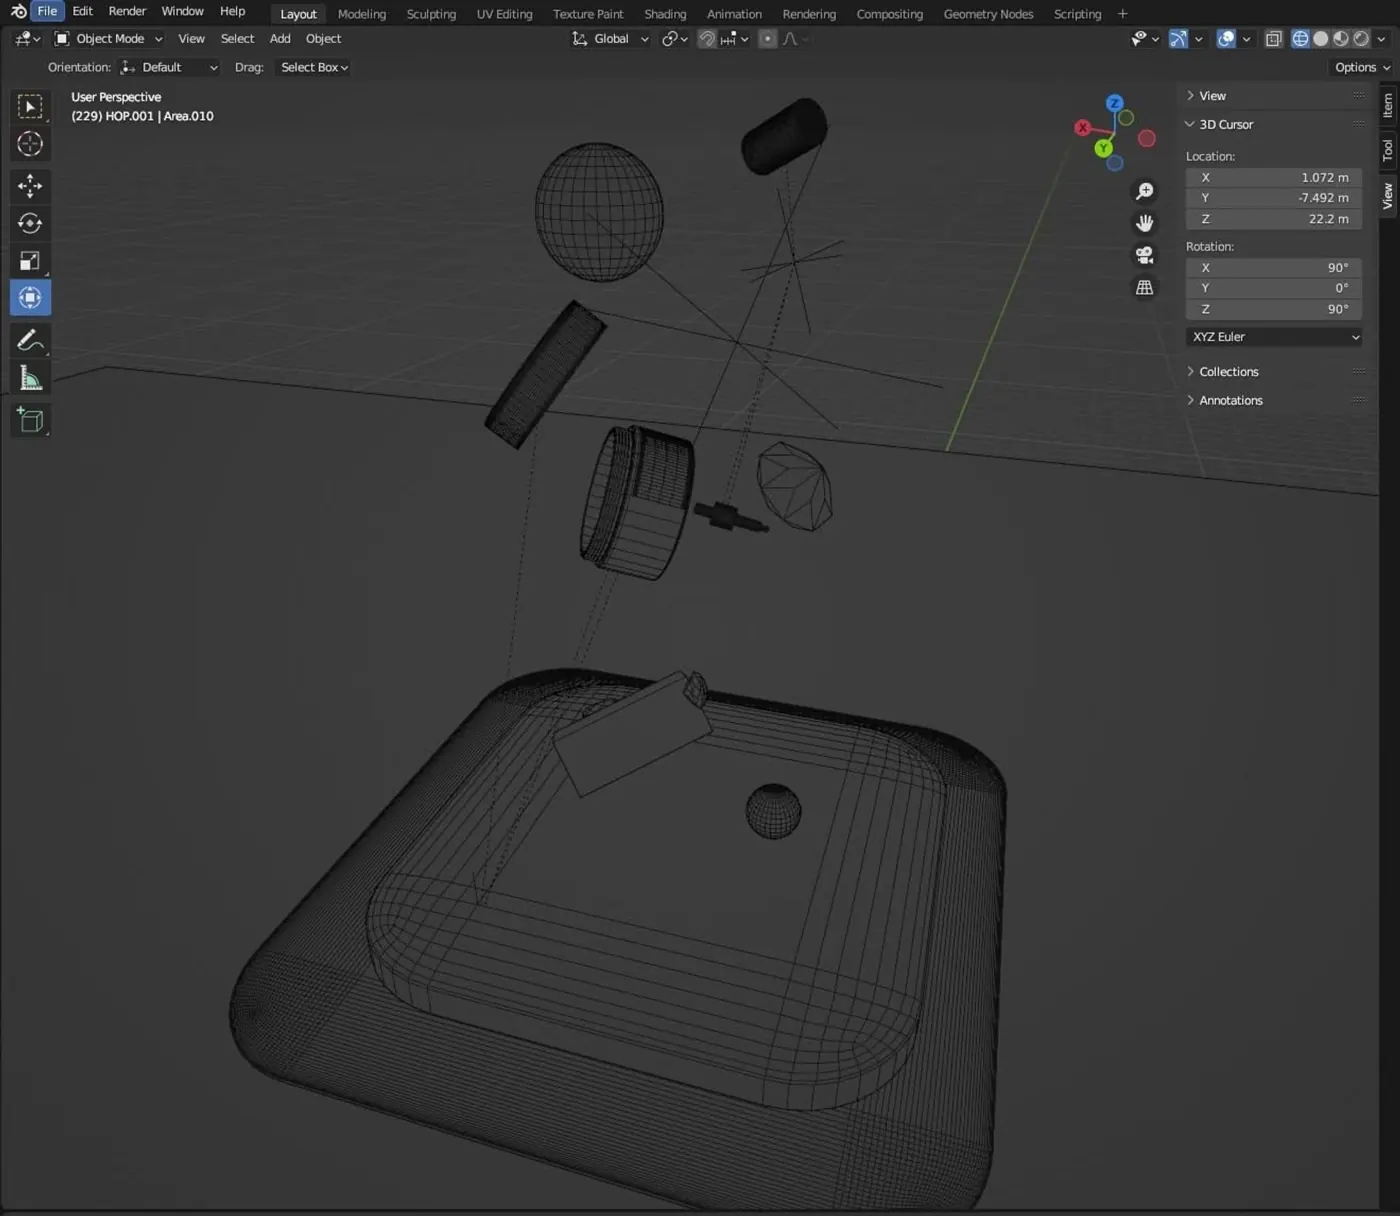Viewport: 1400px width, 1216px height.
Task: Pick the Rotate tool
Action: (x=30, y=223)
